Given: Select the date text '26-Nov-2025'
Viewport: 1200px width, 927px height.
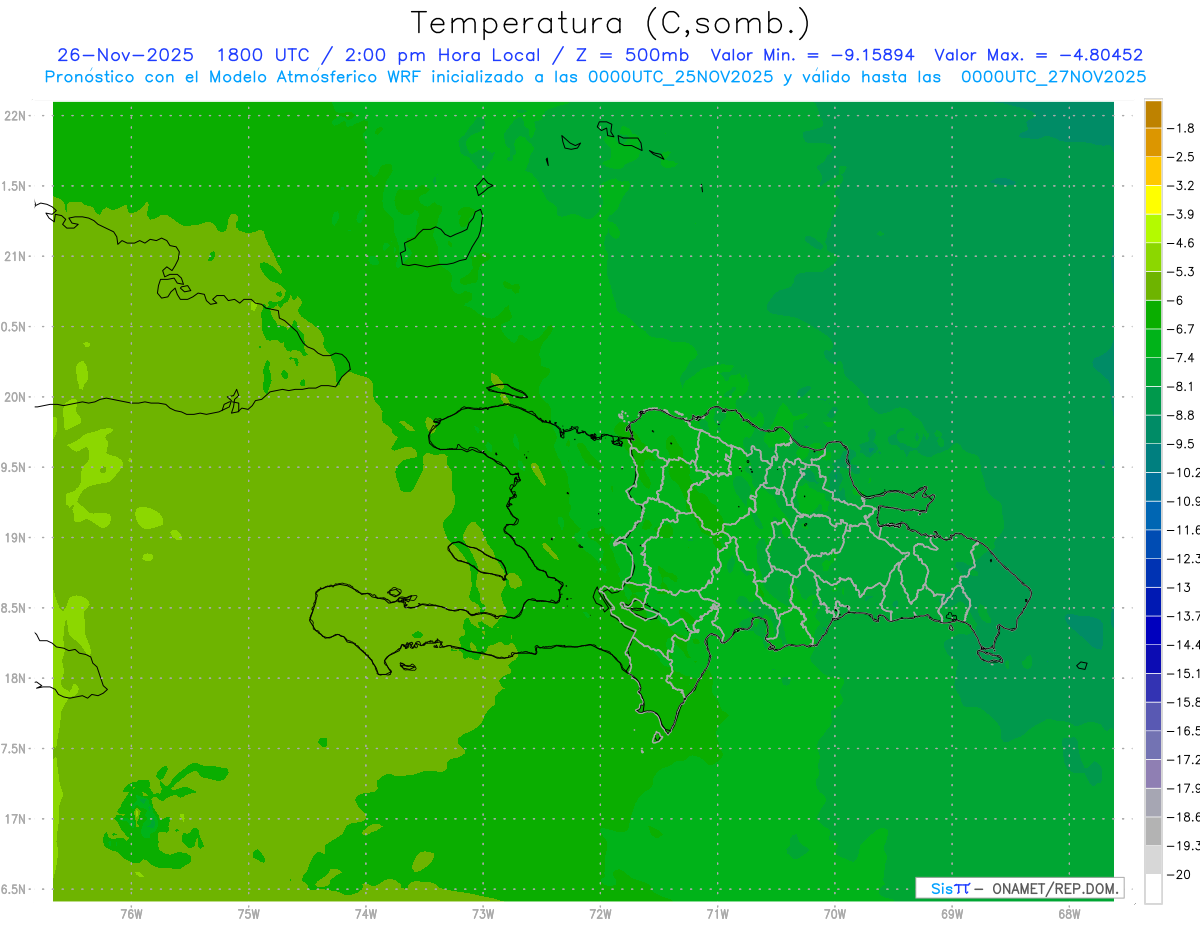Looking at the screenshot, I should [125, 55].
